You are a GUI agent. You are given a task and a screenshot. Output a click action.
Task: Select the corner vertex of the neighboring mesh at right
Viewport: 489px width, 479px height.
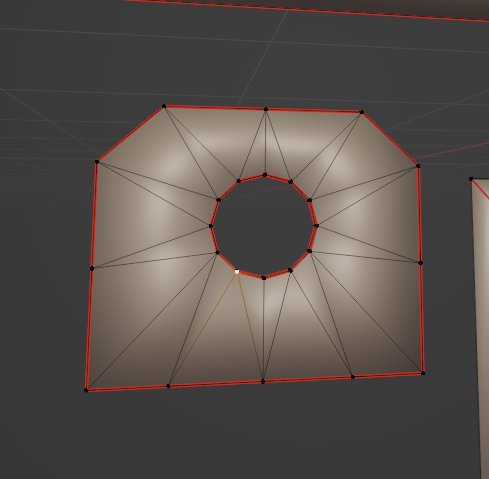coord(471,179)
